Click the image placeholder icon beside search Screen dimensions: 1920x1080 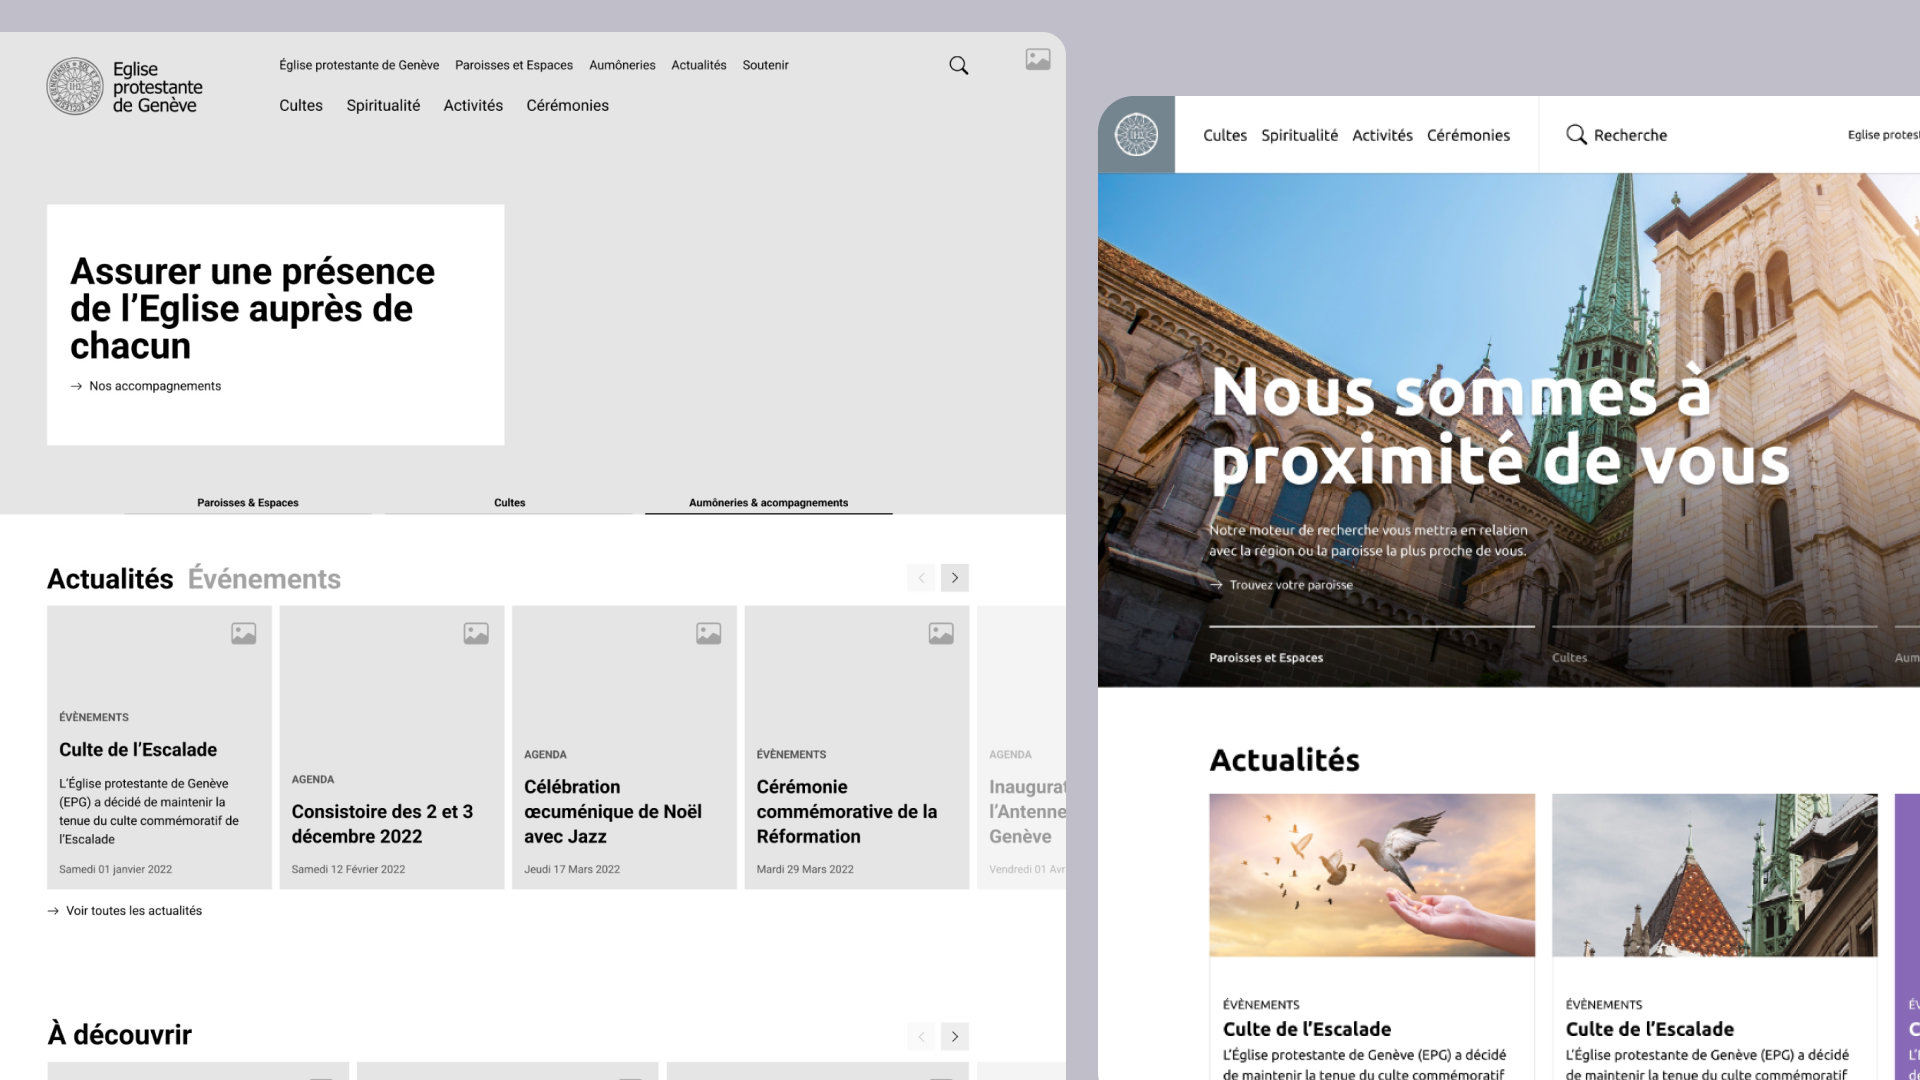click(x=1038, y=60)
